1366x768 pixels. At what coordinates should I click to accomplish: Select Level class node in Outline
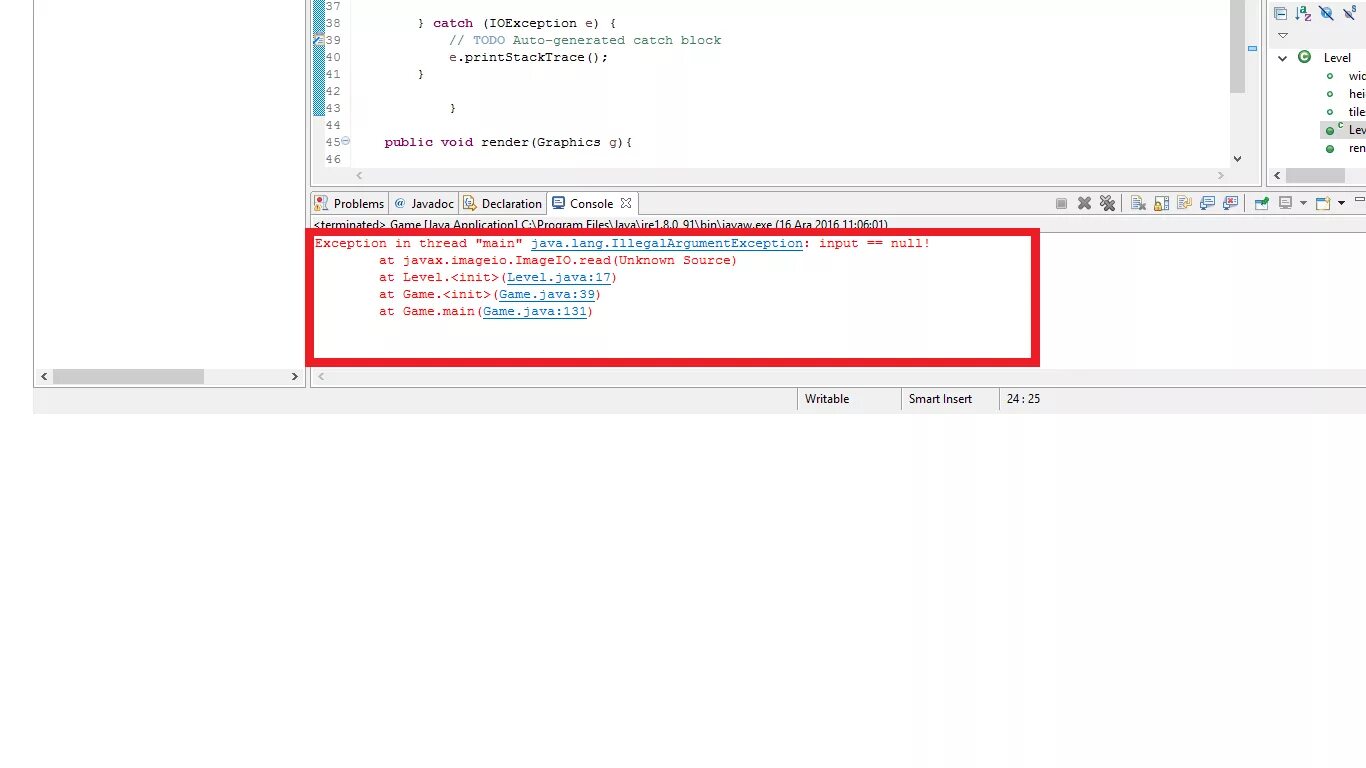[1336, 58]
